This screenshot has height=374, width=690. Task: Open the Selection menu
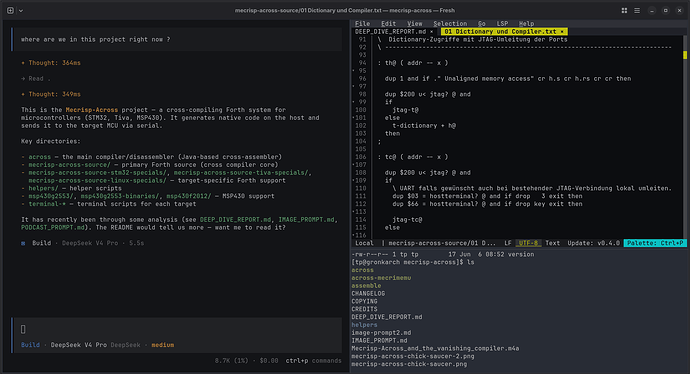click(x=450, y=24)
